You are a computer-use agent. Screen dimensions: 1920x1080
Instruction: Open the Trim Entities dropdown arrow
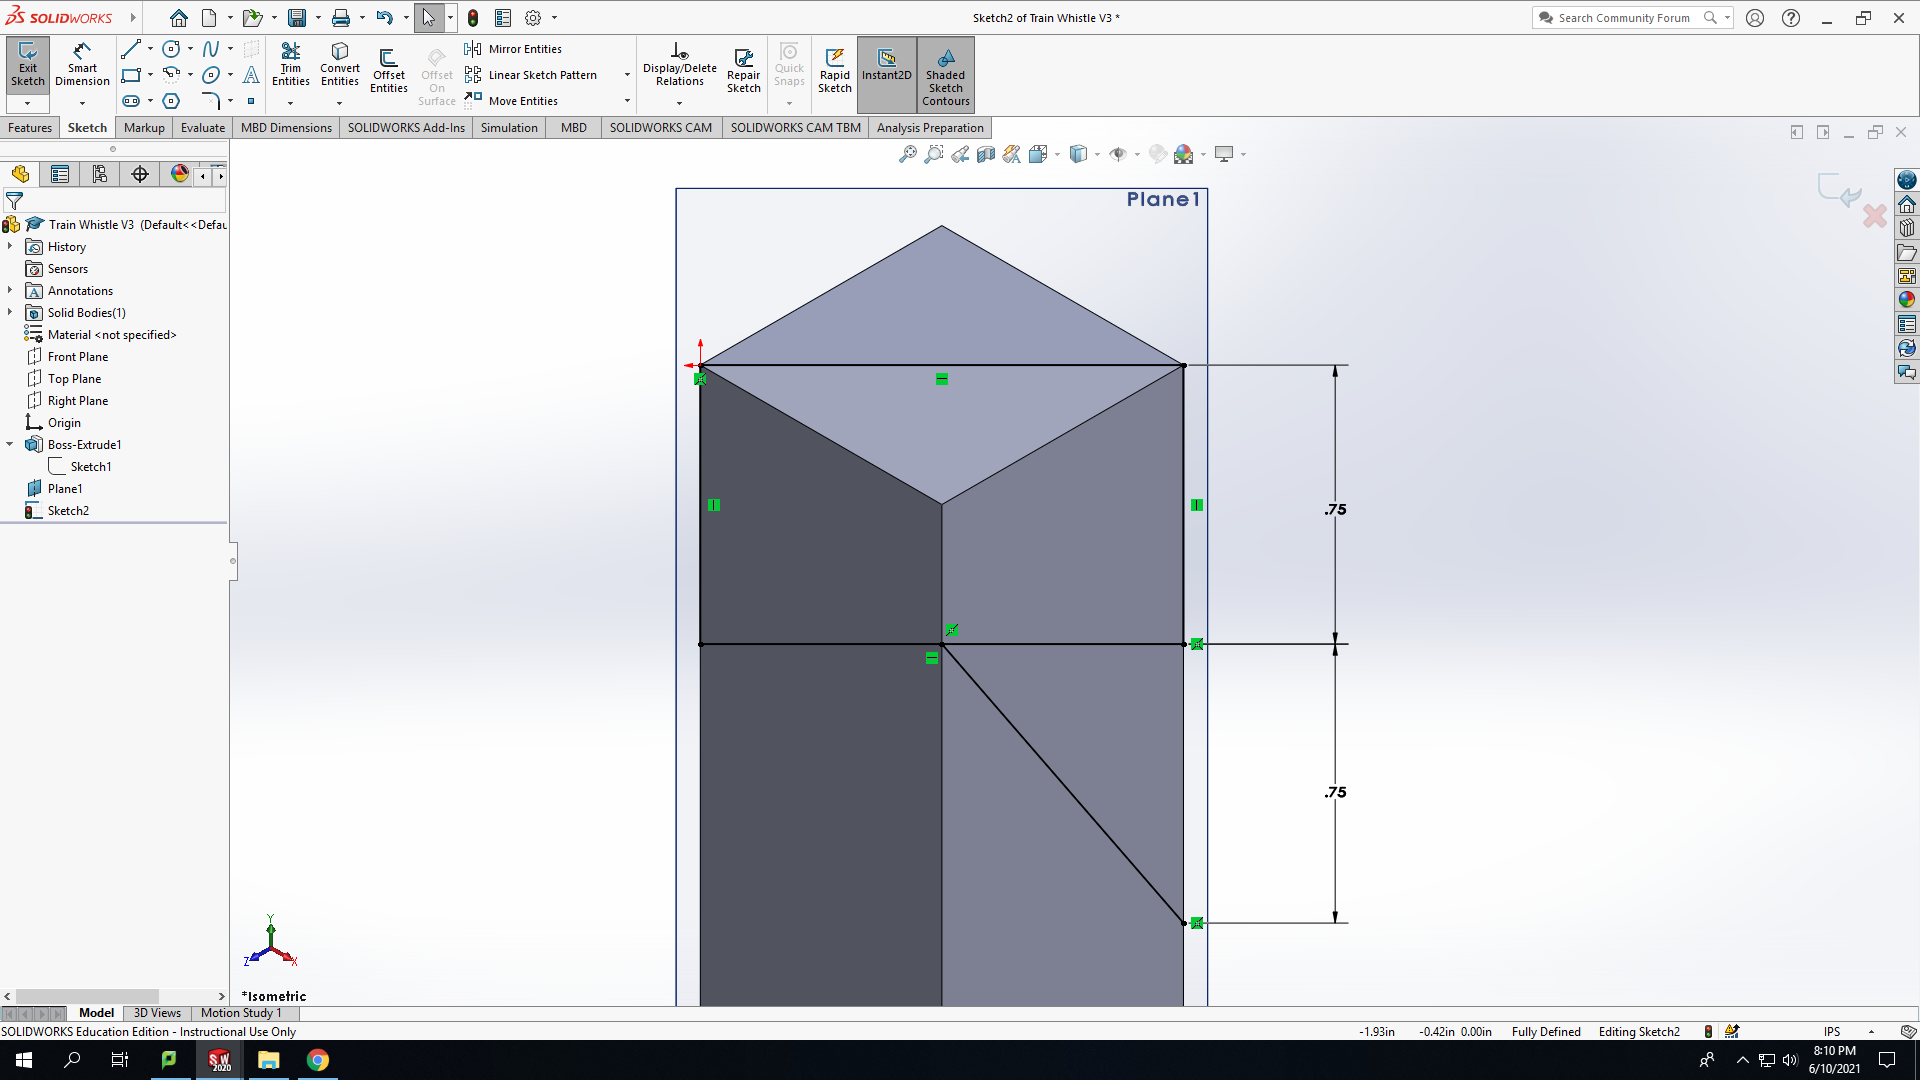290,103
